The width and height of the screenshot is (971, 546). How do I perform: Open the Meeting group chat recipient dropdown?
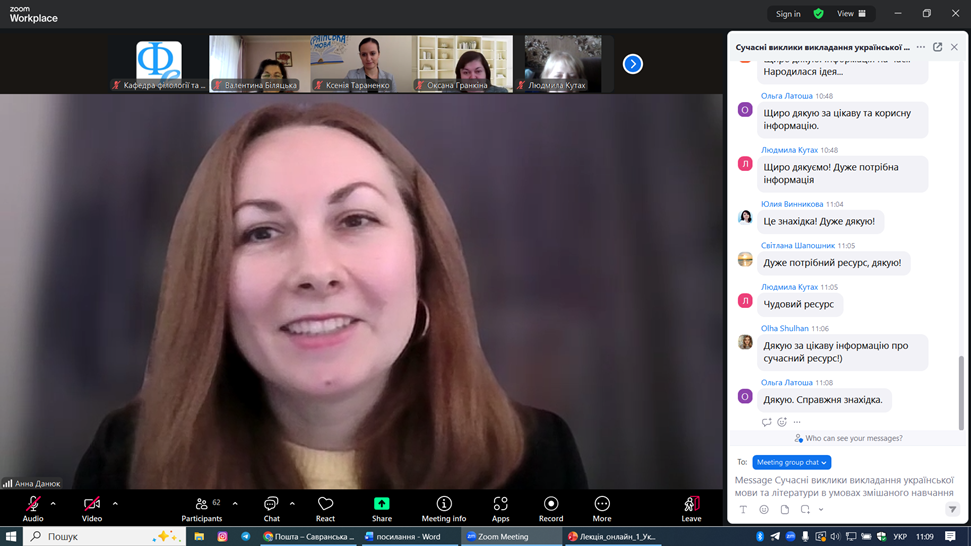coord(791,462)
